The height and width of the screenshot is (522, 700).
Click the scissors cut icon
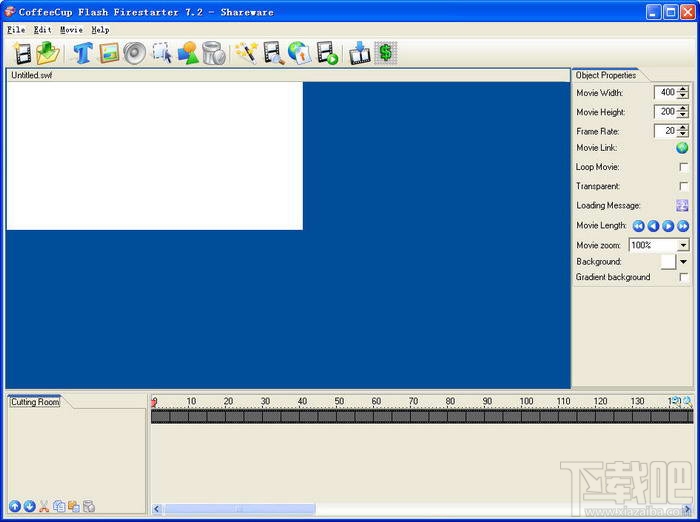pos(44,506)
